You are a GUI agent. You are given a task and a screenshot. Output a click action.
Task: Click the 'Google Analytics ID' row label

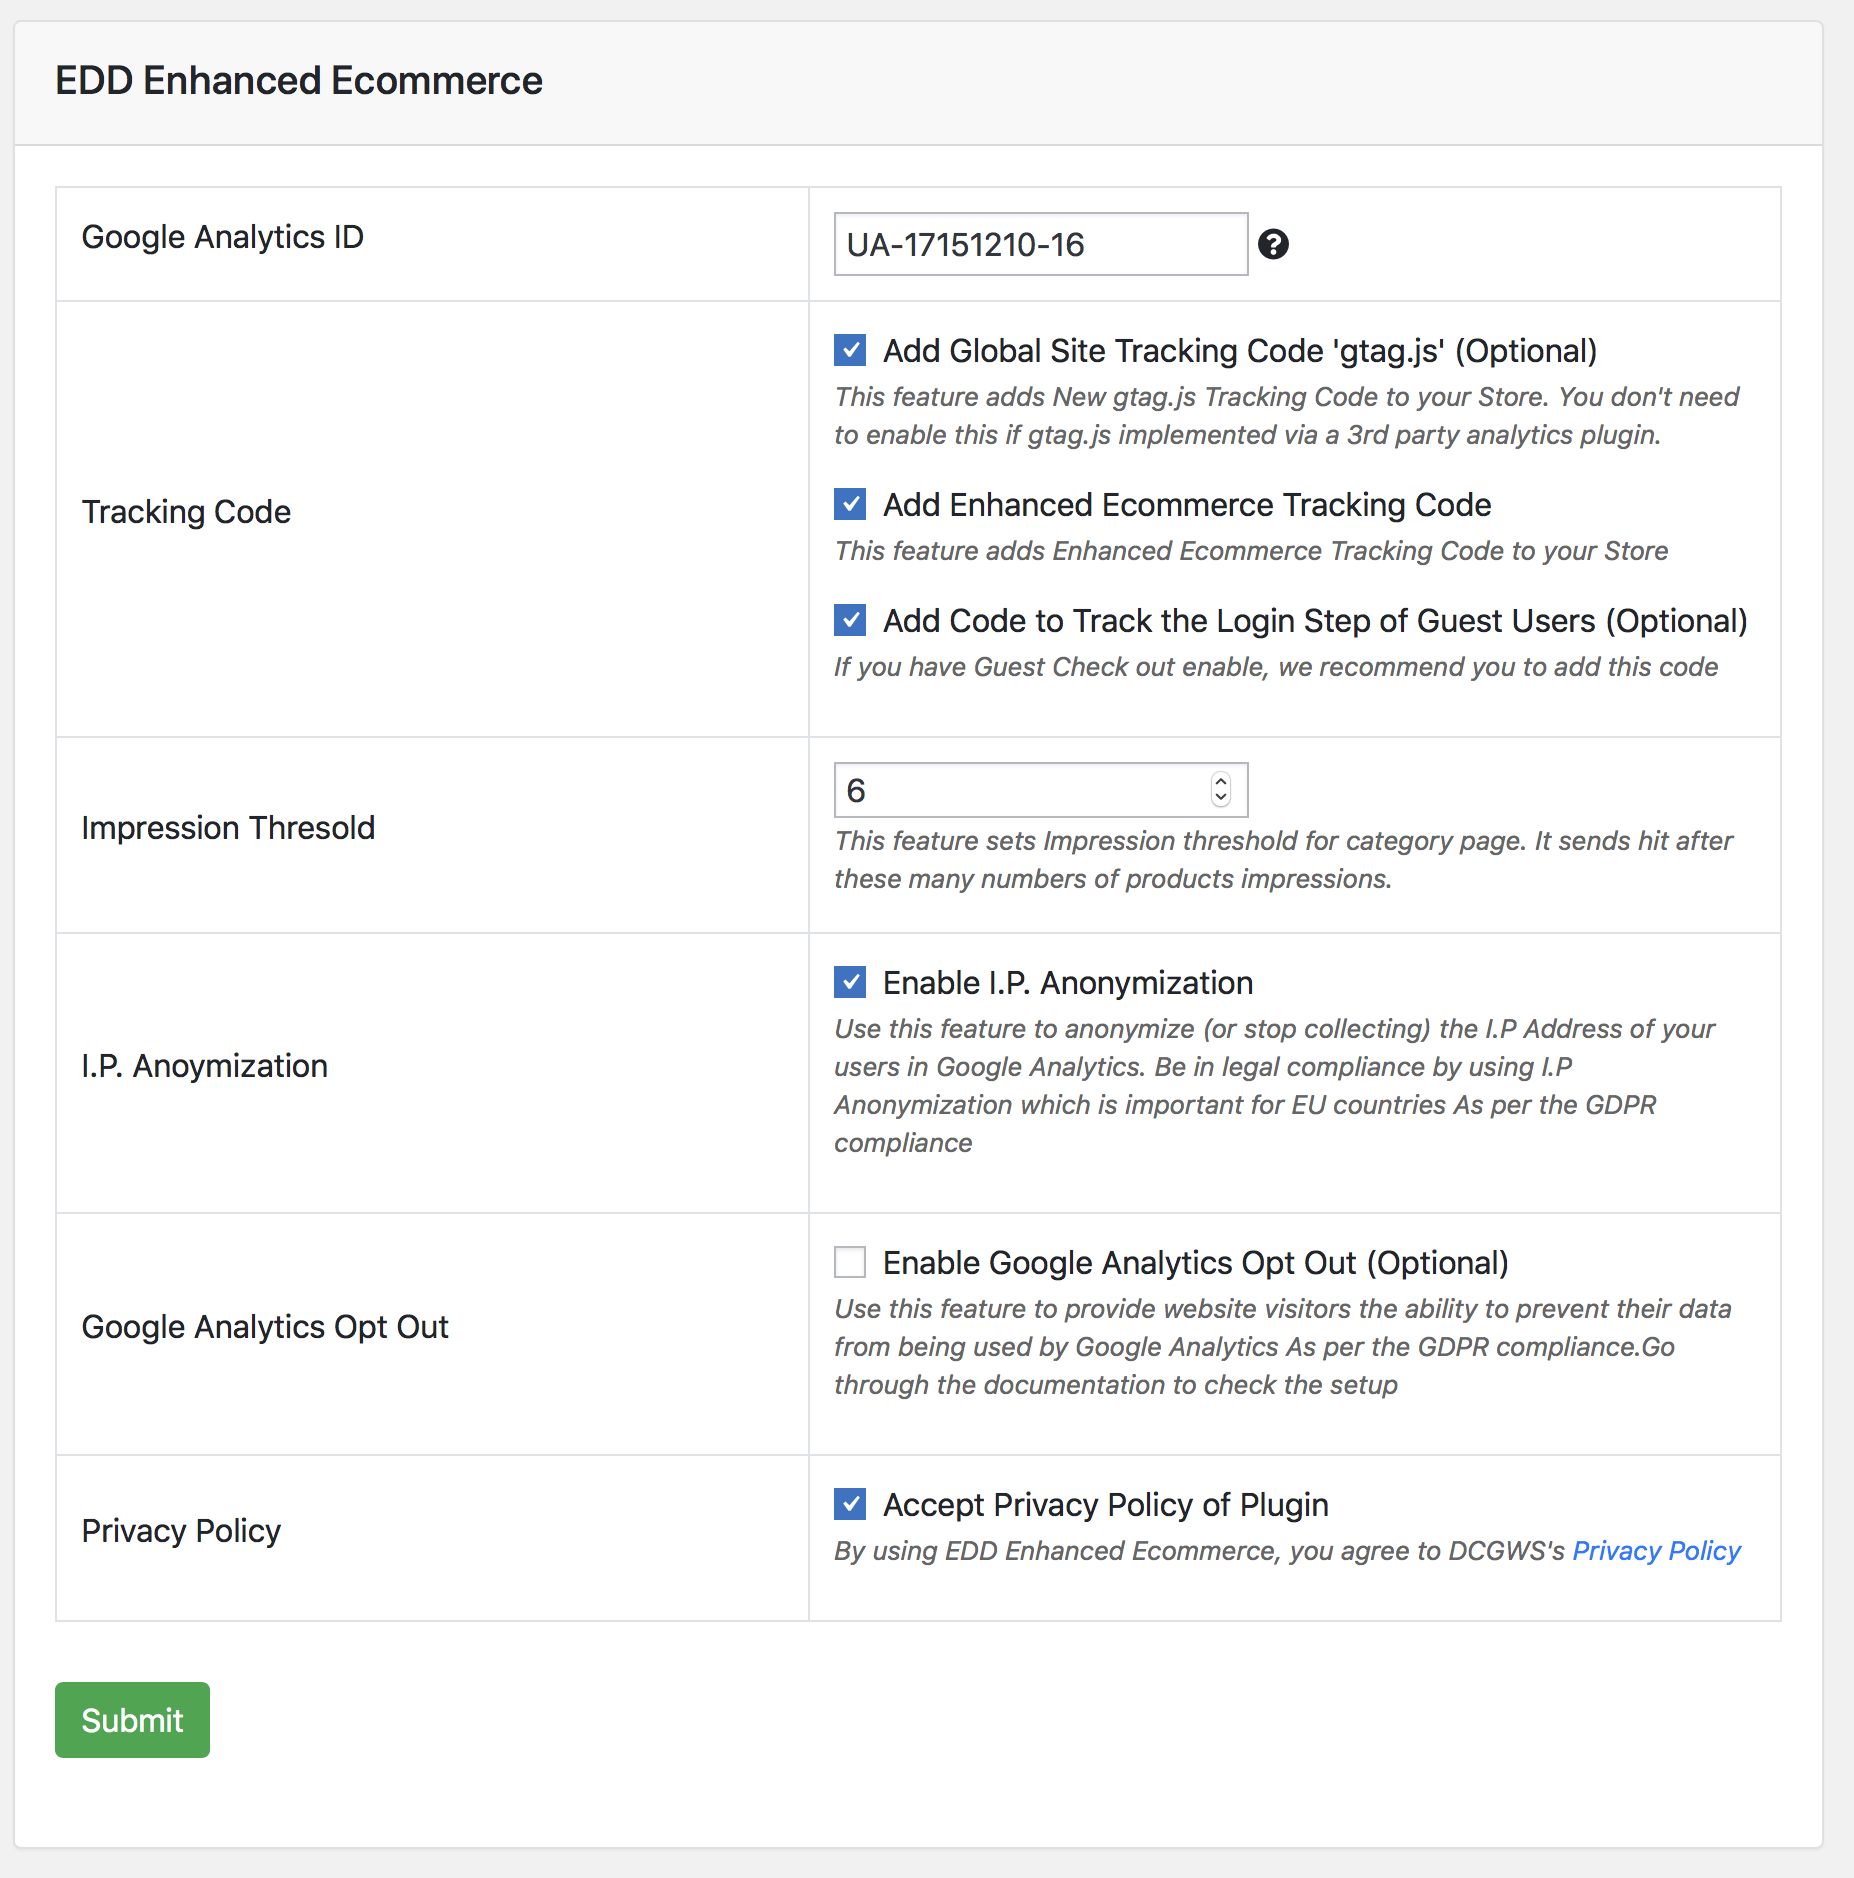[222, 237]
